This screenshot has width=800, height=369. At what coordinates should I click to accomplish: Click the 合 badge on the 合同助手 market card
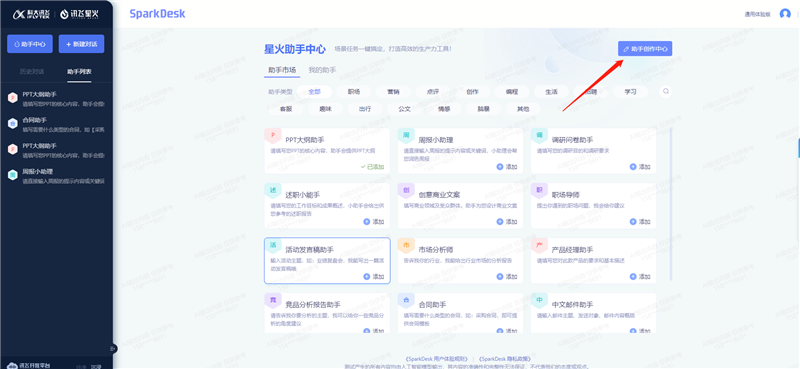[x=406, y=300]
